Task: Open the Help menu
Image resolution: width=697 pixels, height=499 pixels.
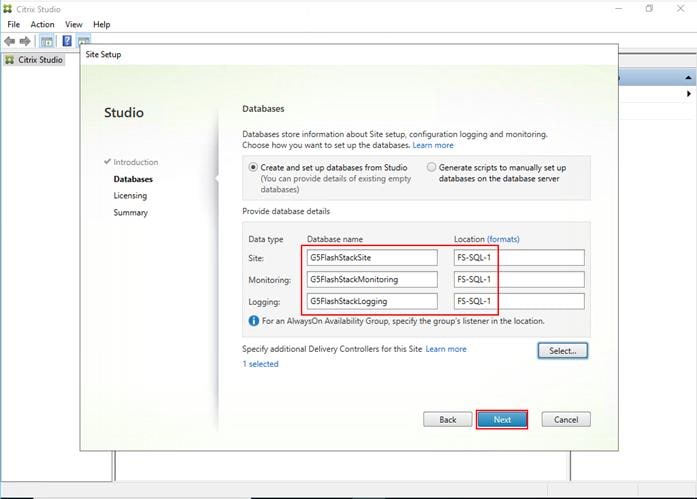Action: click(x=101, y=24)
